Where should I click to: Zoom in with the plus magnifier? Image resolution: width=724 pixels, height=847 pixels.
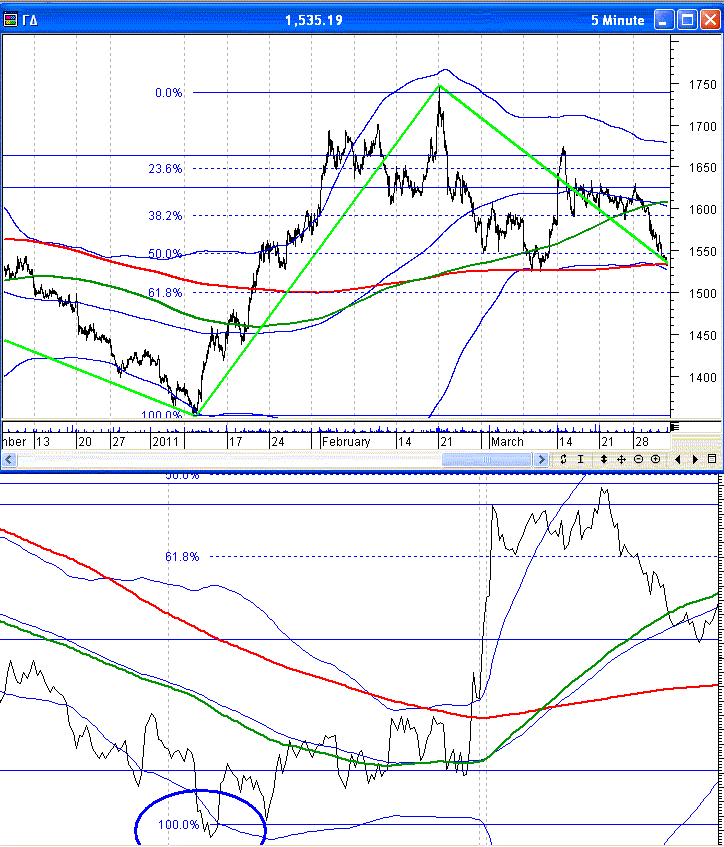coord(656,459)
